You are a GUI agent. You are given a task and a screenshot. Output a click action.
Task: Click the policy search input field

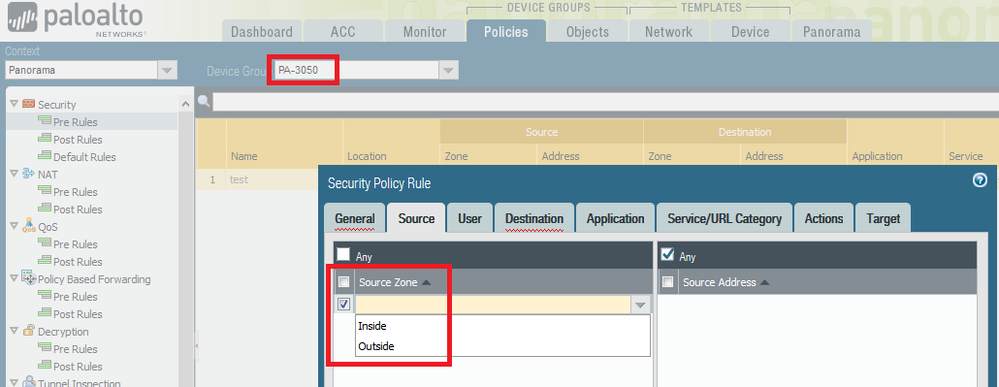[605, 101]
